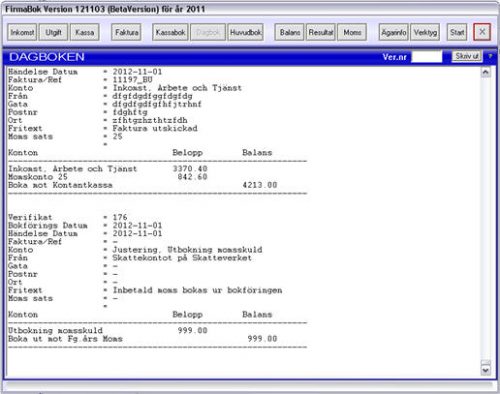Open the Ägarinfo page
Image resolution: width=500 pixels, height=394 pixels.
(394, 32)
